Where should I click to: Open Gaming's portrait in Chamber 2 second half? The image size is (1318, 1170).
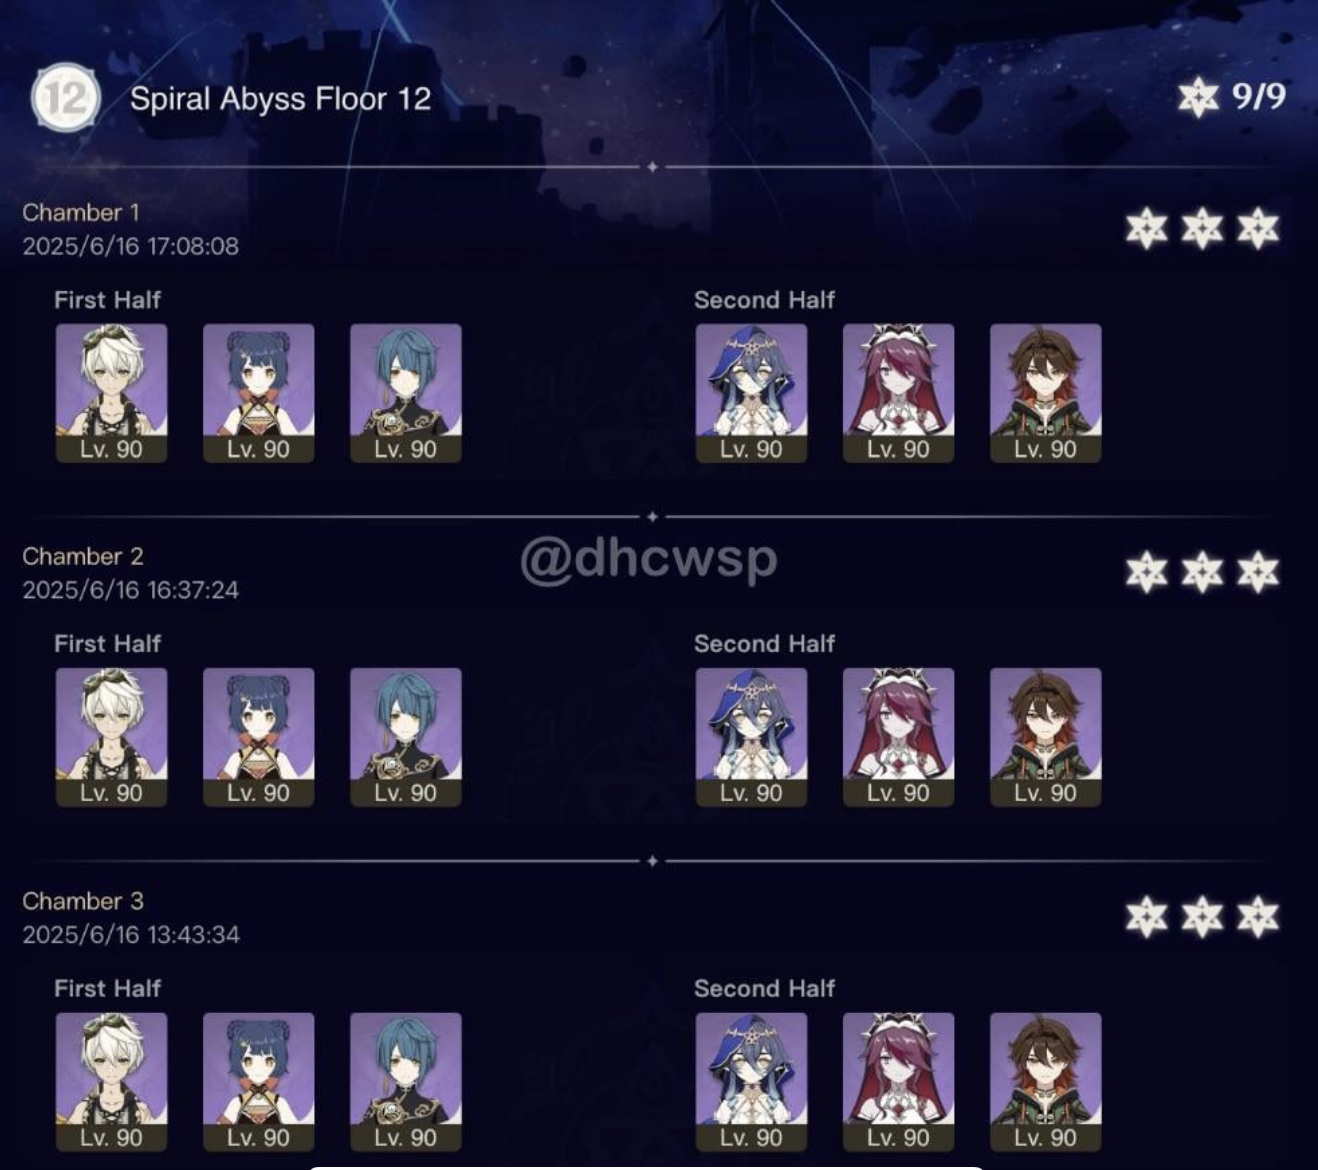coord(1045,737)
